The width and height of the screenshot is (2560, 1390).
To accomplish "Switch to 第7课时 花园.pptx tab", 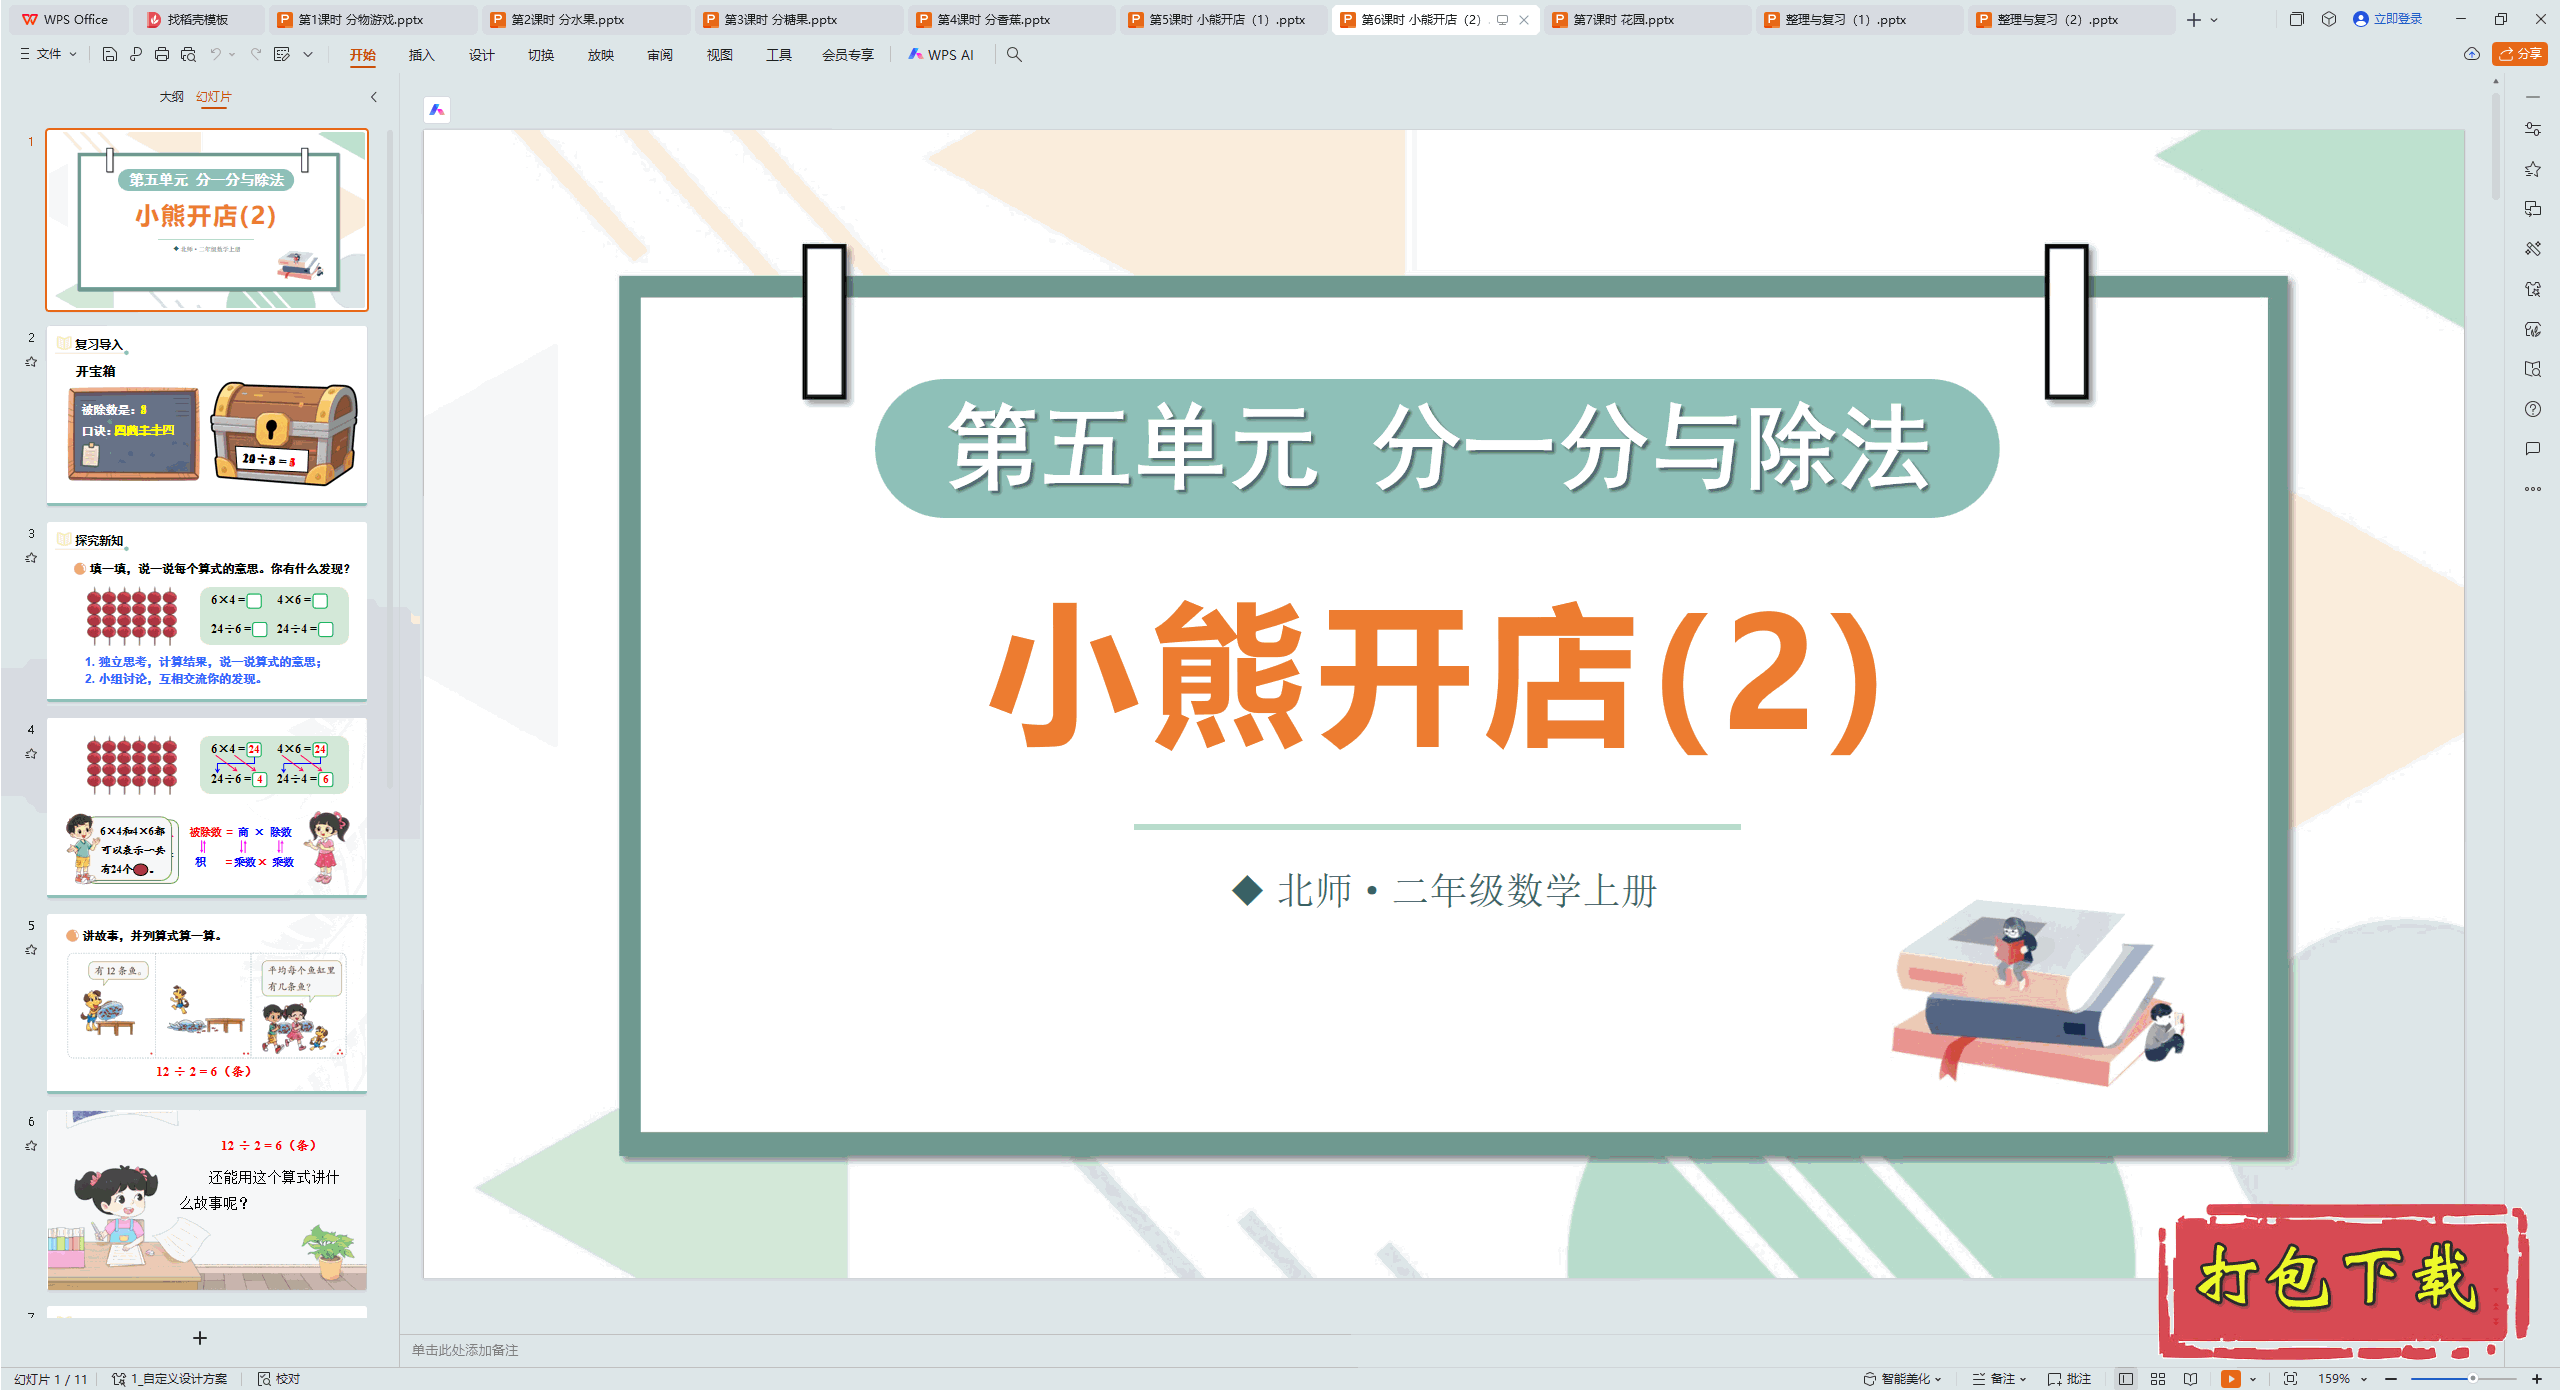I will tap(1622, 19).
